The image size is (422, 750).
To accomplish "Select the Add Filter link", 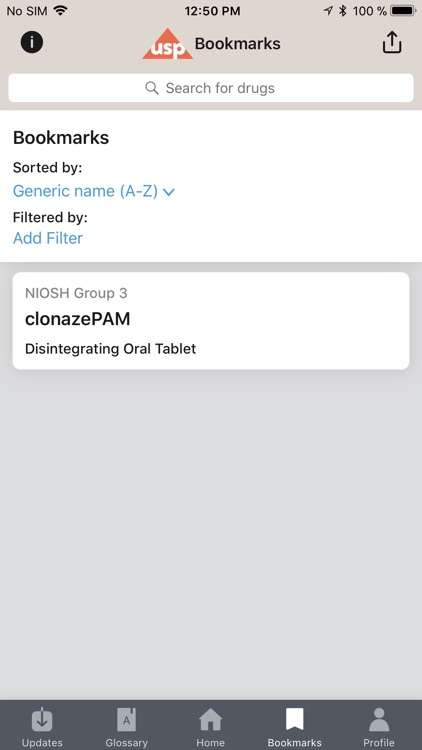I will click(x=48, y=238).
